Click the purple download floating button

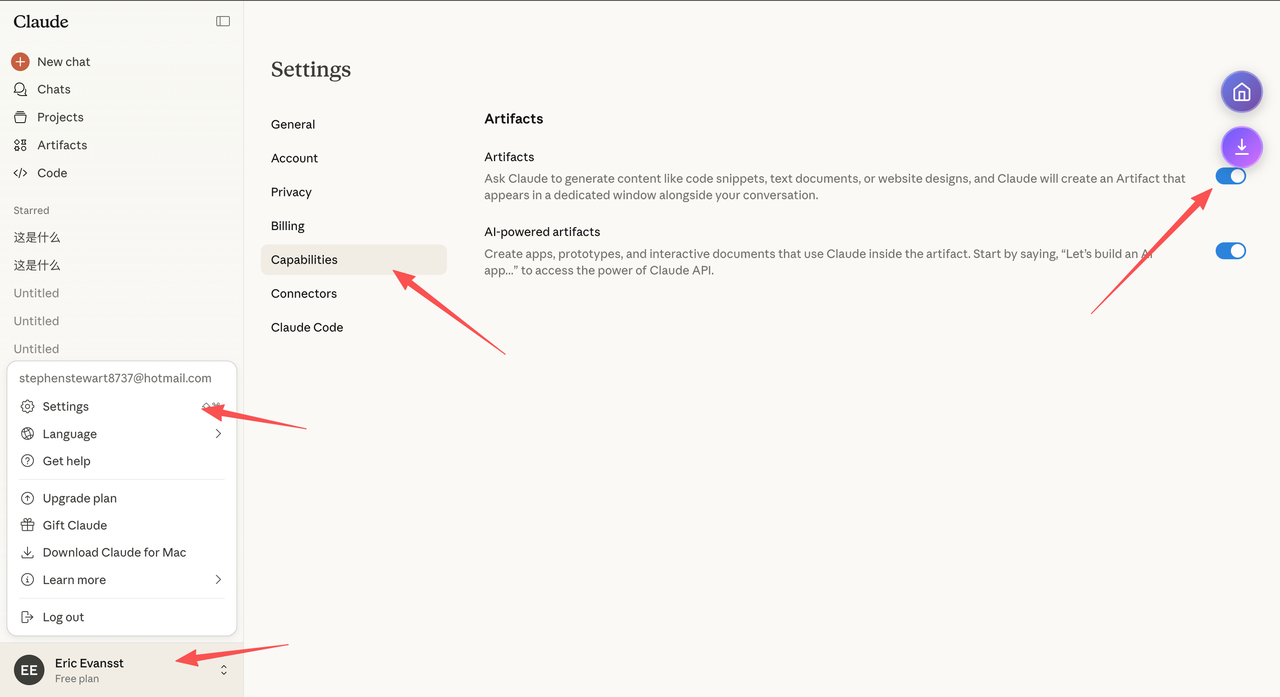coord(1241,147)
